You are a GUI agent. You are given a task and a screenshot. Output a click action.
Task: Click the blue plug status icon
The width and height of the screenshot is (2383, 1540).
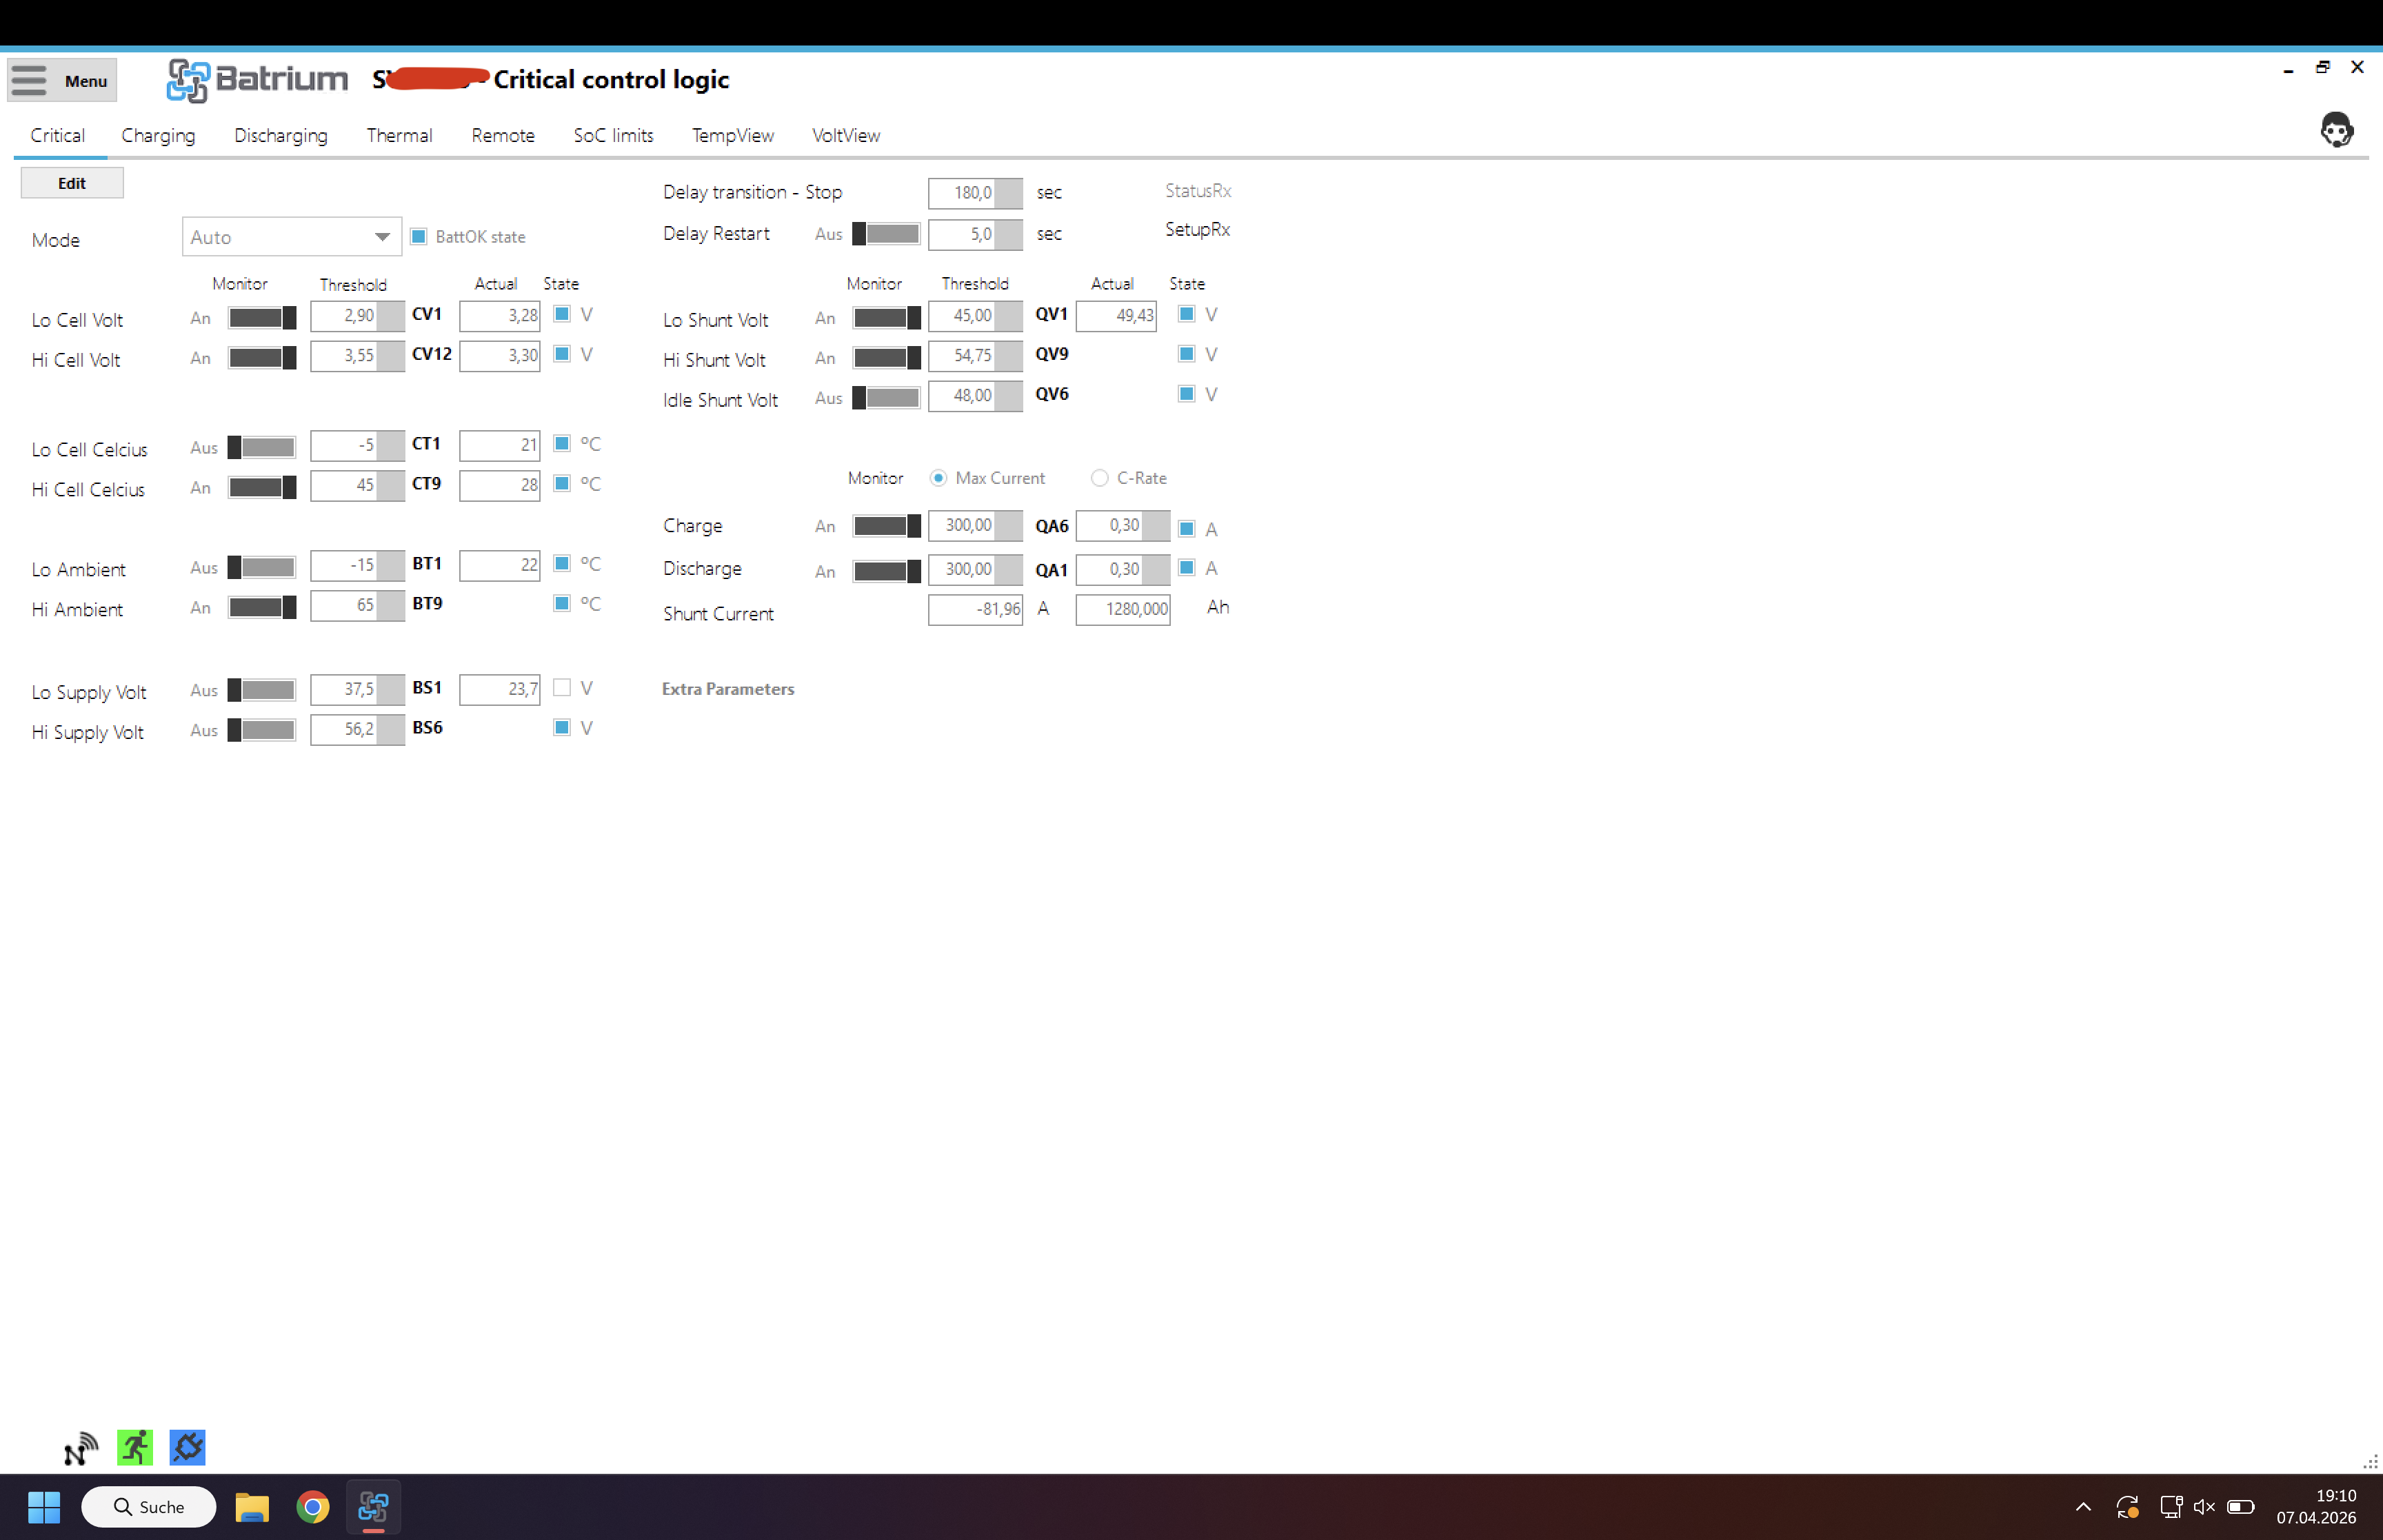click(x=187, y=1447)
